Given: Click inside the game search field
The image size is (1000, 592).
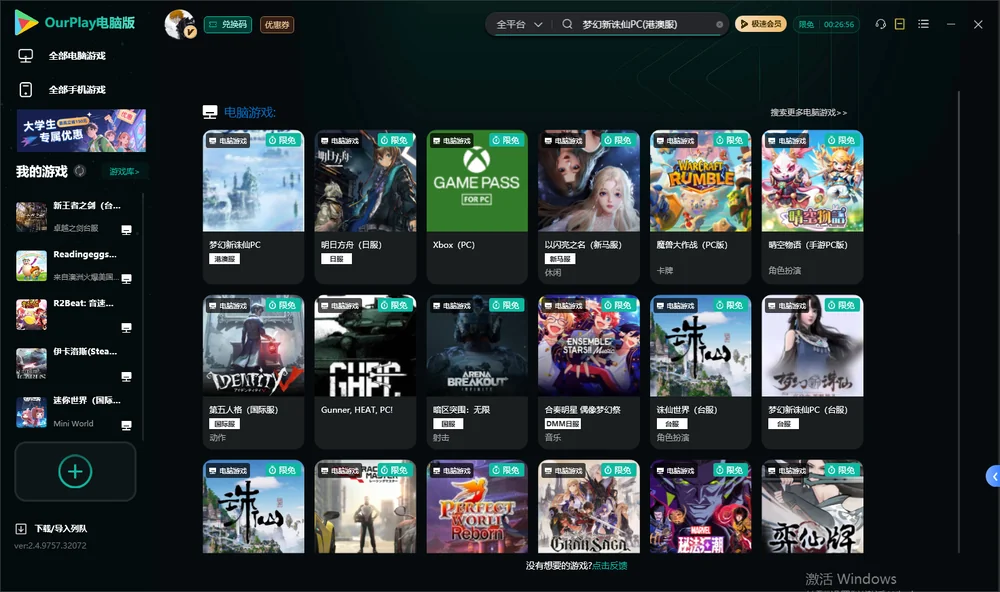Looking at the screenshot, I should 644,24.
